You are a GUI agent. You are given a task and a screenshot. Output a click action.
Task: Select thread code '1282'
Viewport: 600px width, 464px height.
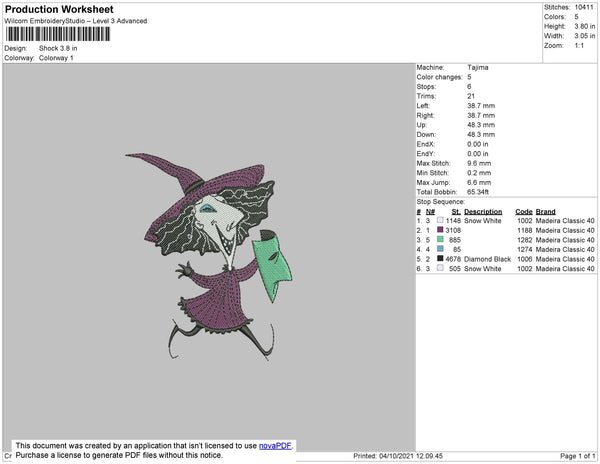[x=525, y=240]
